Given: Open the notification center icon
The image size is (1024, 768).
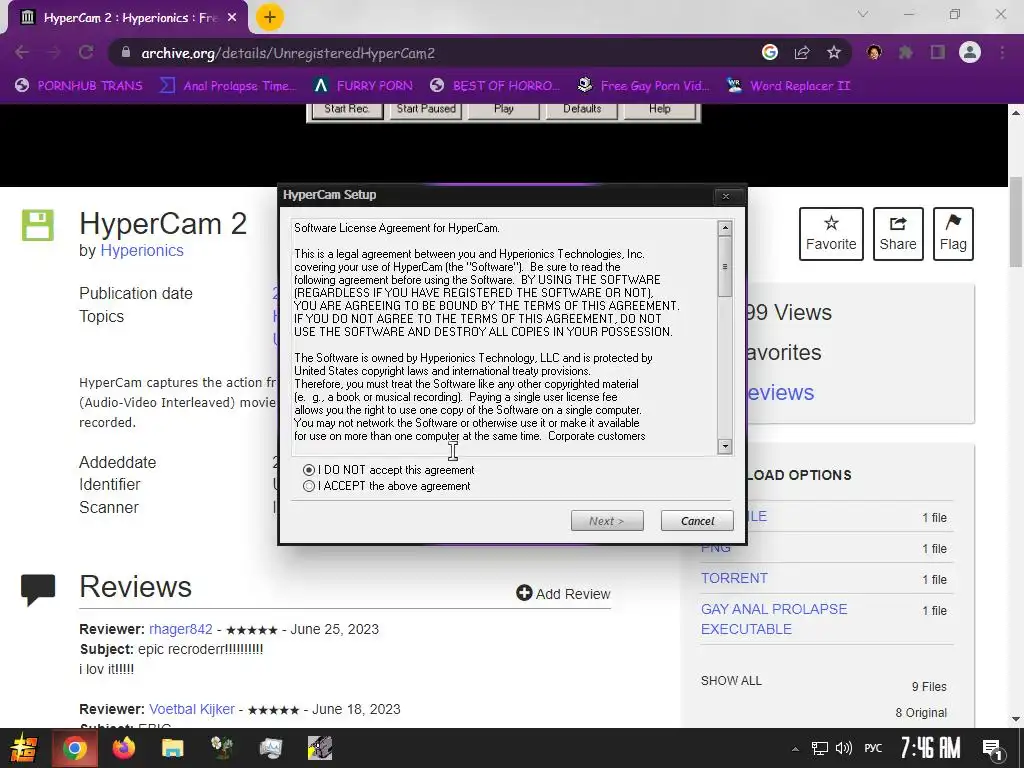Looking at the screenshot, I should pos(992,749).
